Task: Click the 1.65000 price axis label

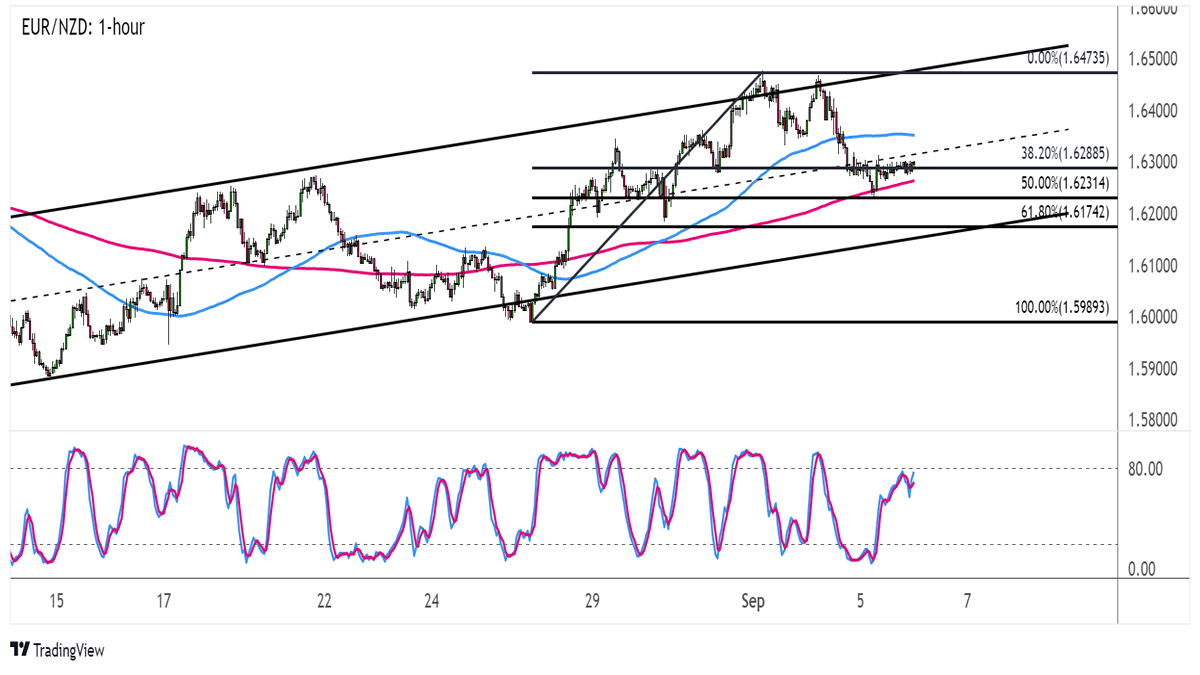Action: tap(1151, 59)
